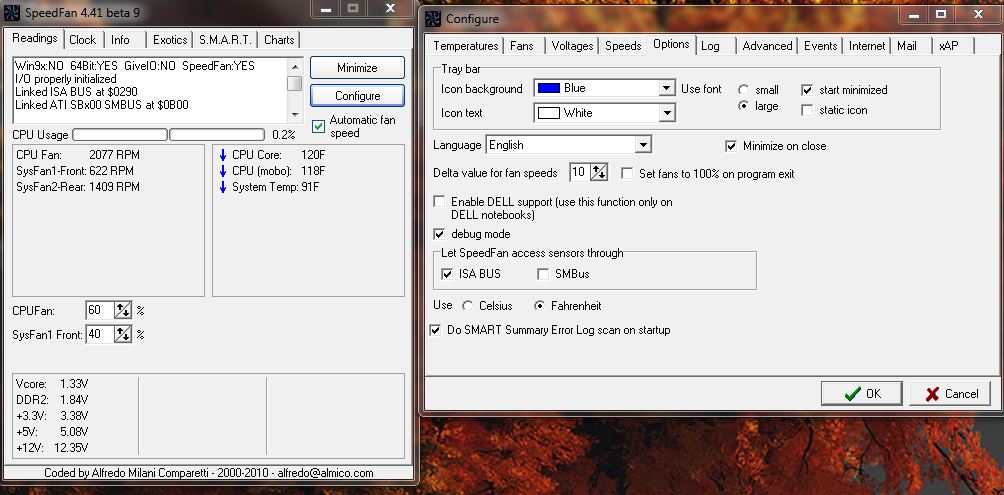
Task: Switch to the Clock tab in SpeedFan
Action: point(83,40)
